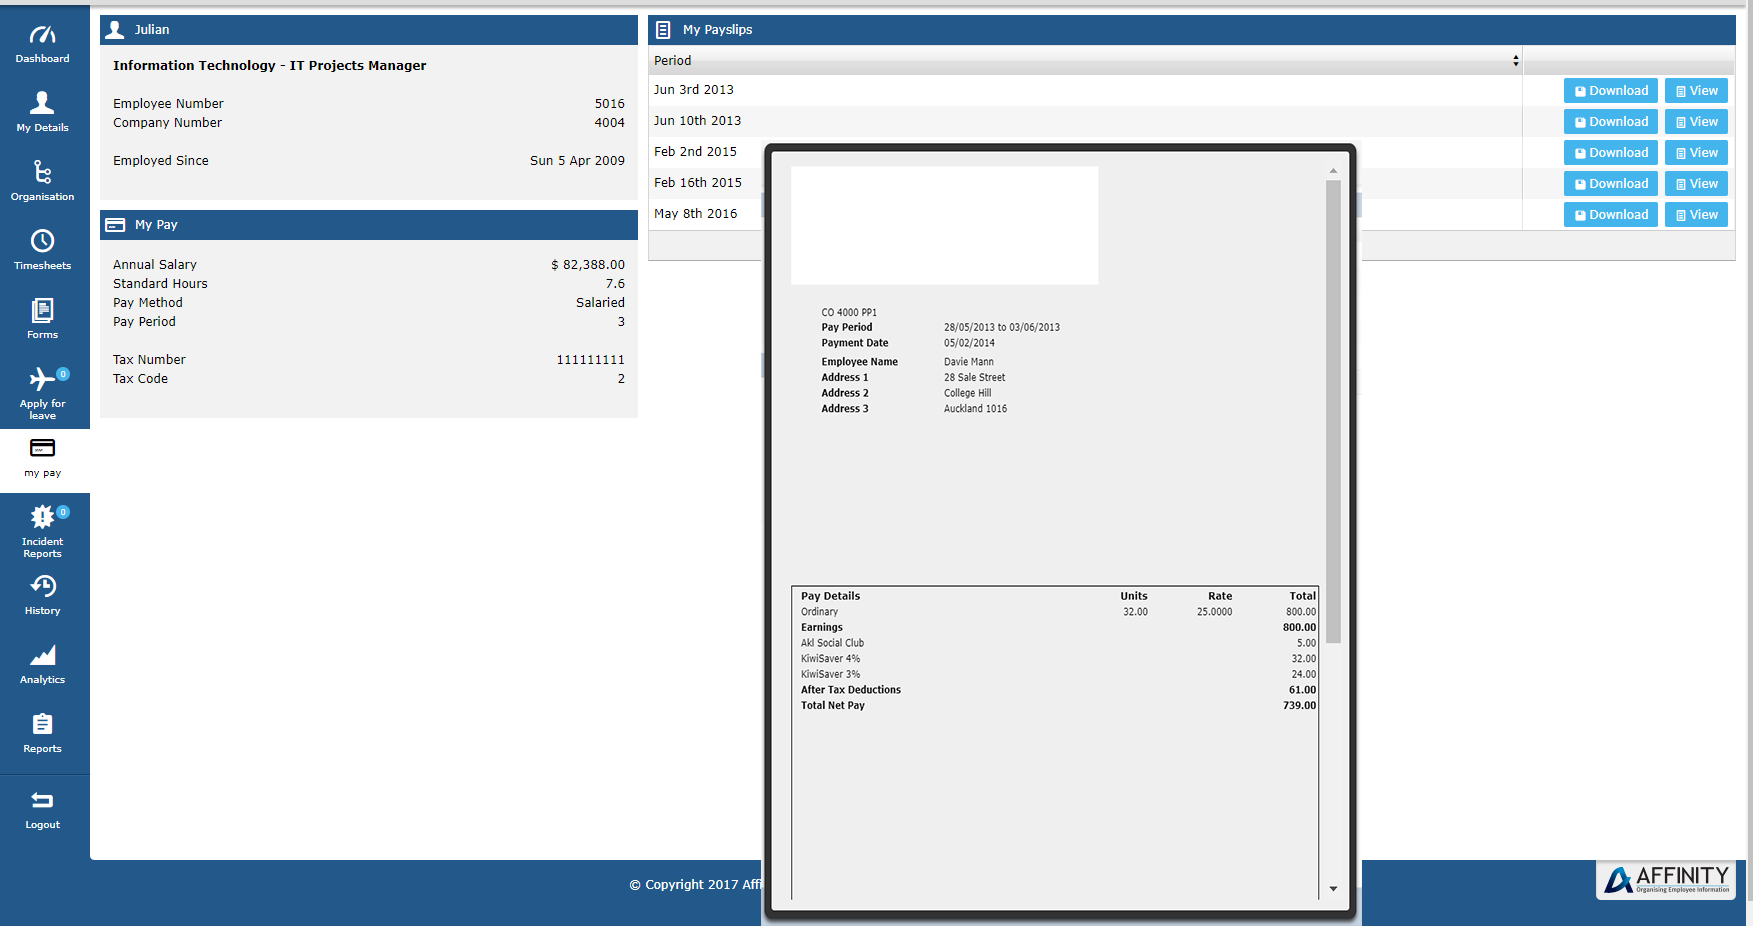Image resolution: width=1753 pixels, height=926 pixels.
Task: Download the Jun 10th 2013 payslip
Action: coord(1611,122)
